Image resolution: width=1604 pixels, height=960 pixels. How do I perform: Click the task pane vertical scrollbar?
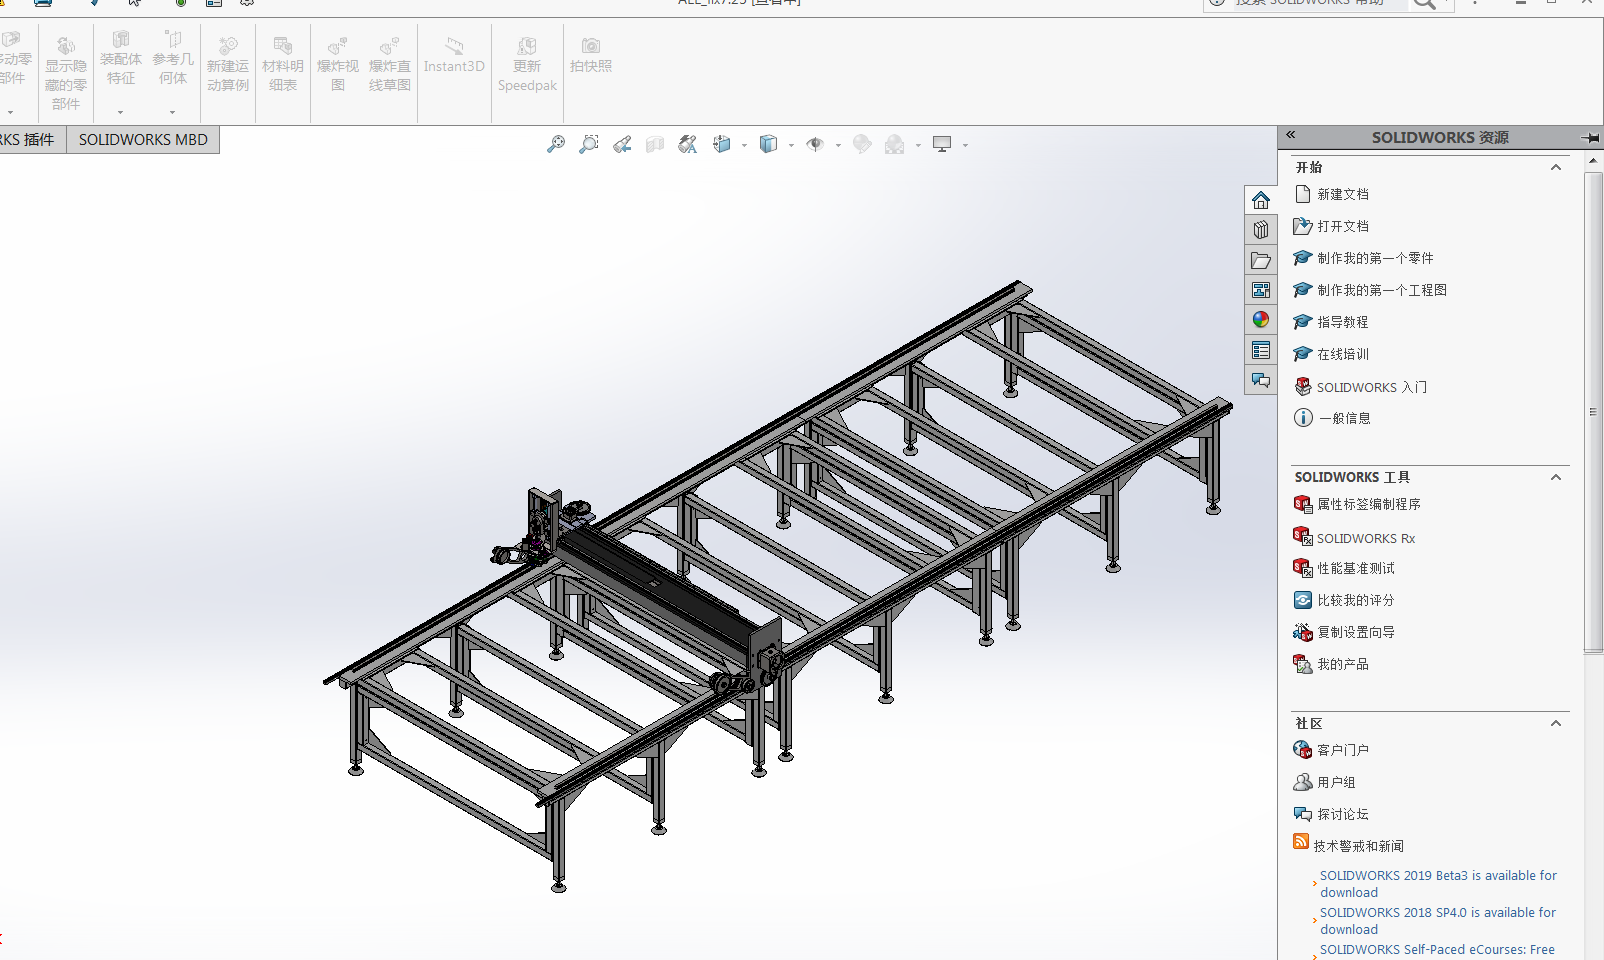point(1593,412)
